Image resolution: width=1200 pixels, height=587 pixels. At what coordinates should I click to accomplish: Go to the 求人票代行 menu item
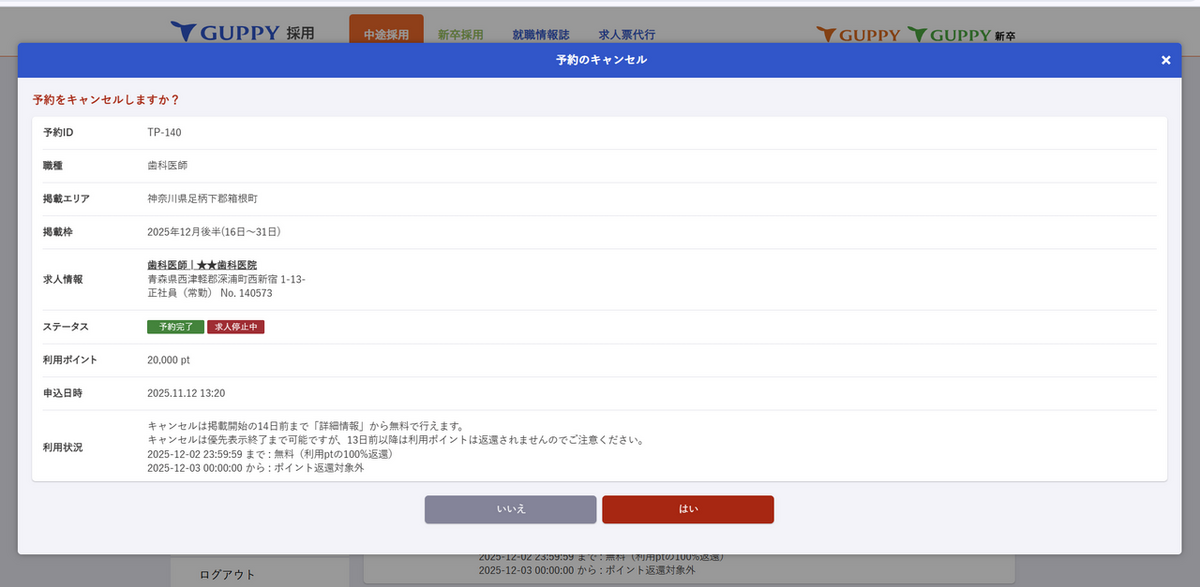pos(627,34)
